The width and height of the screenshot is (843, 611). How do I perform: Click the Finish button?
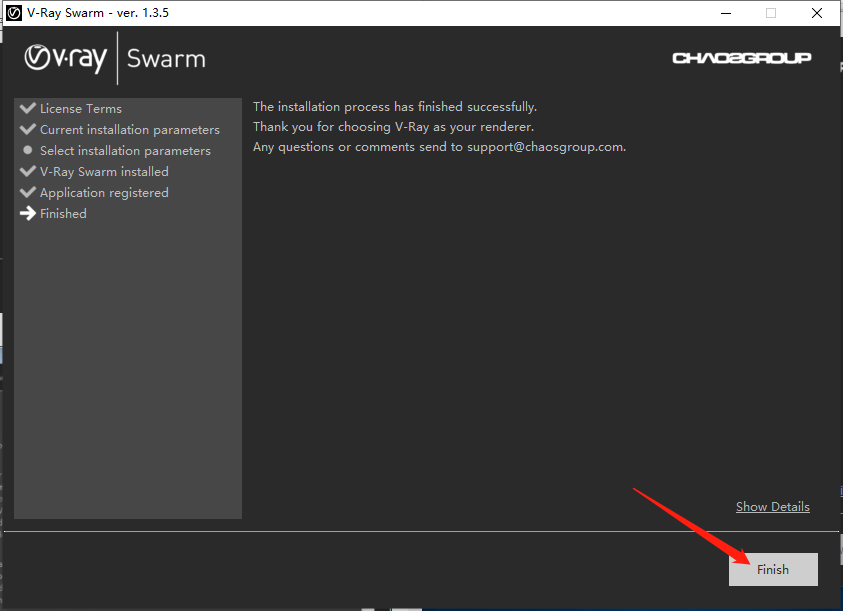(x=773, y=570)
